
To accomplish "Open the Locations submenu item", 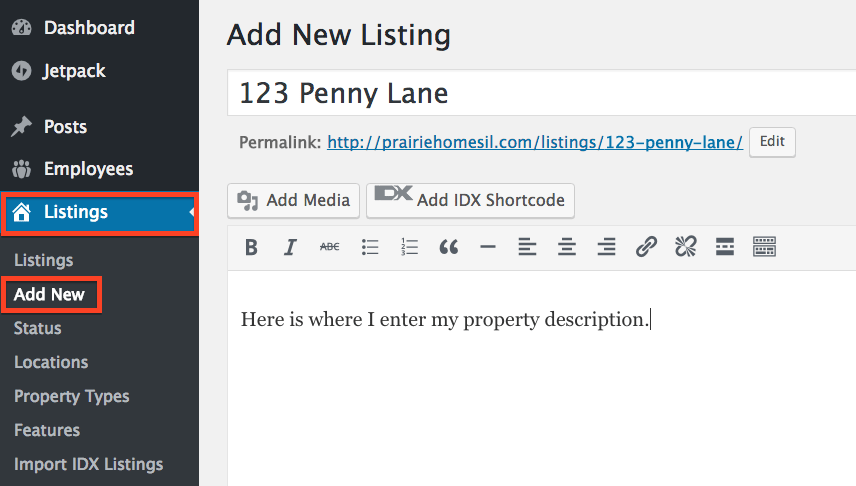I will 51,362.
